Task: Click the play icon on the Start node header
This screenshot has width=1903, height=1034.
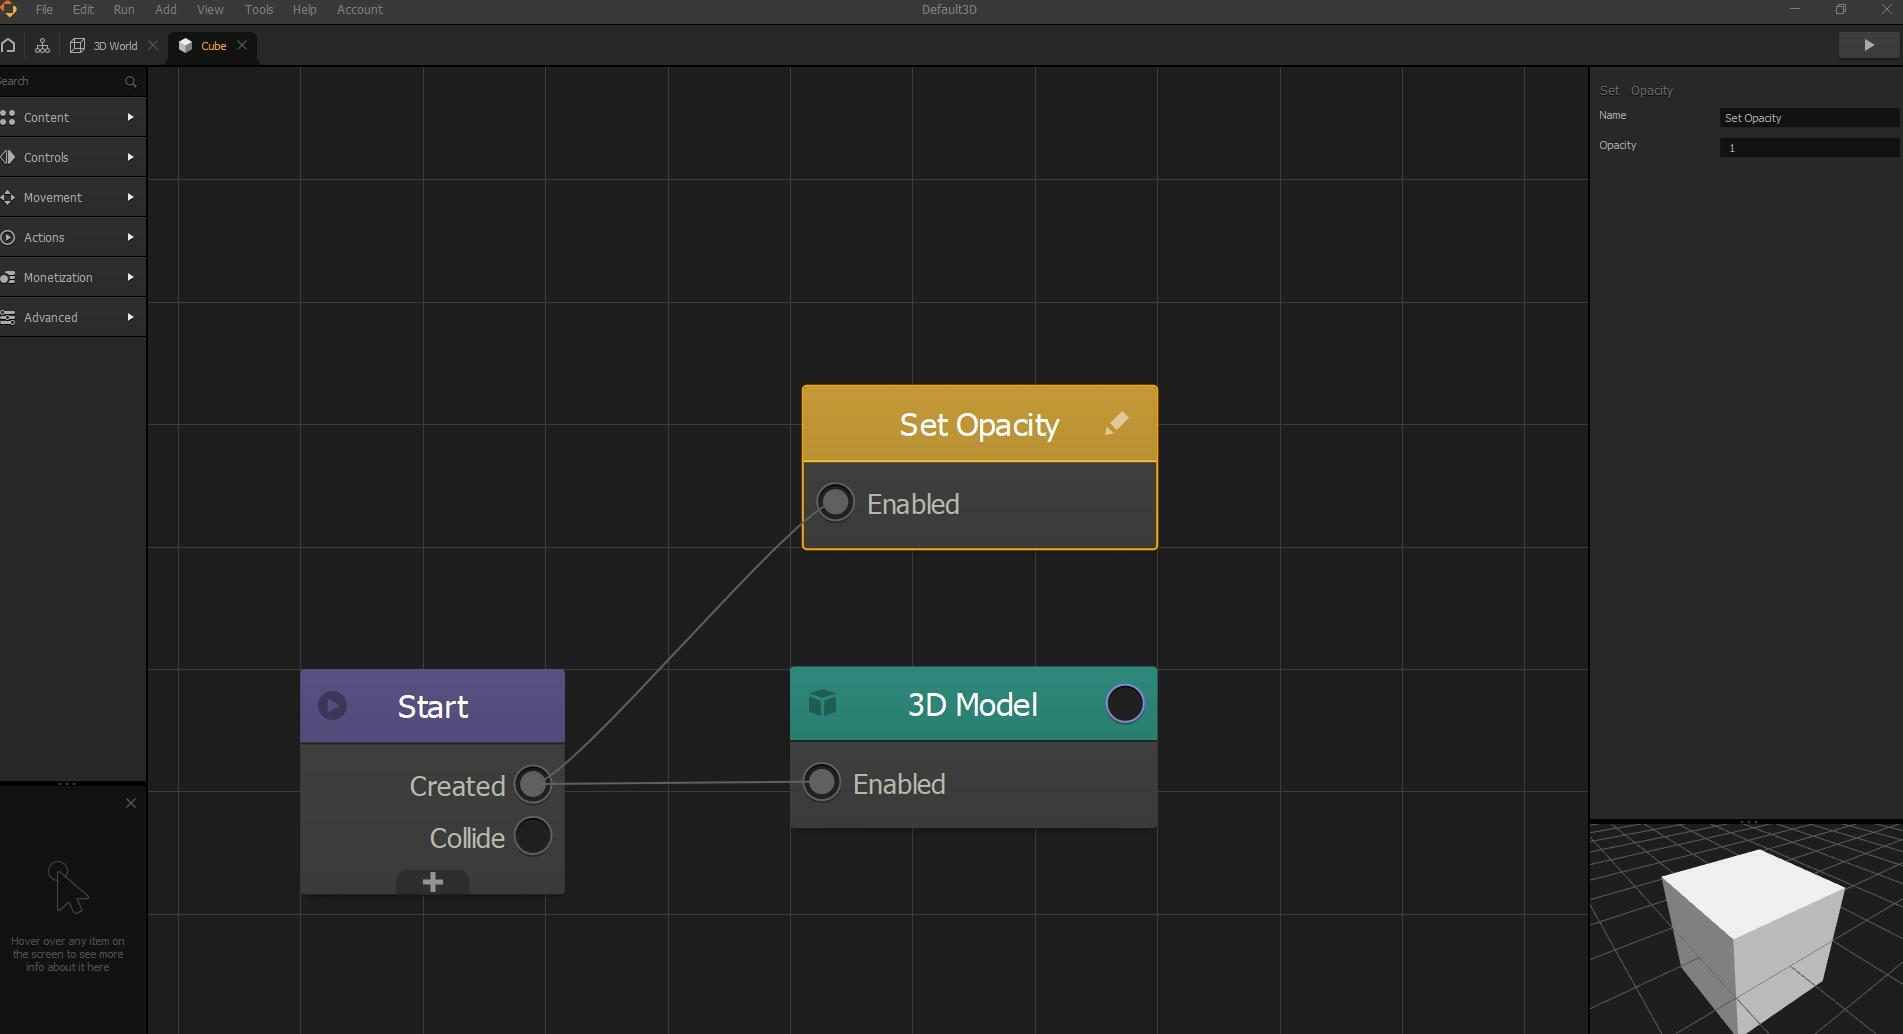Action: pos(332,705)
